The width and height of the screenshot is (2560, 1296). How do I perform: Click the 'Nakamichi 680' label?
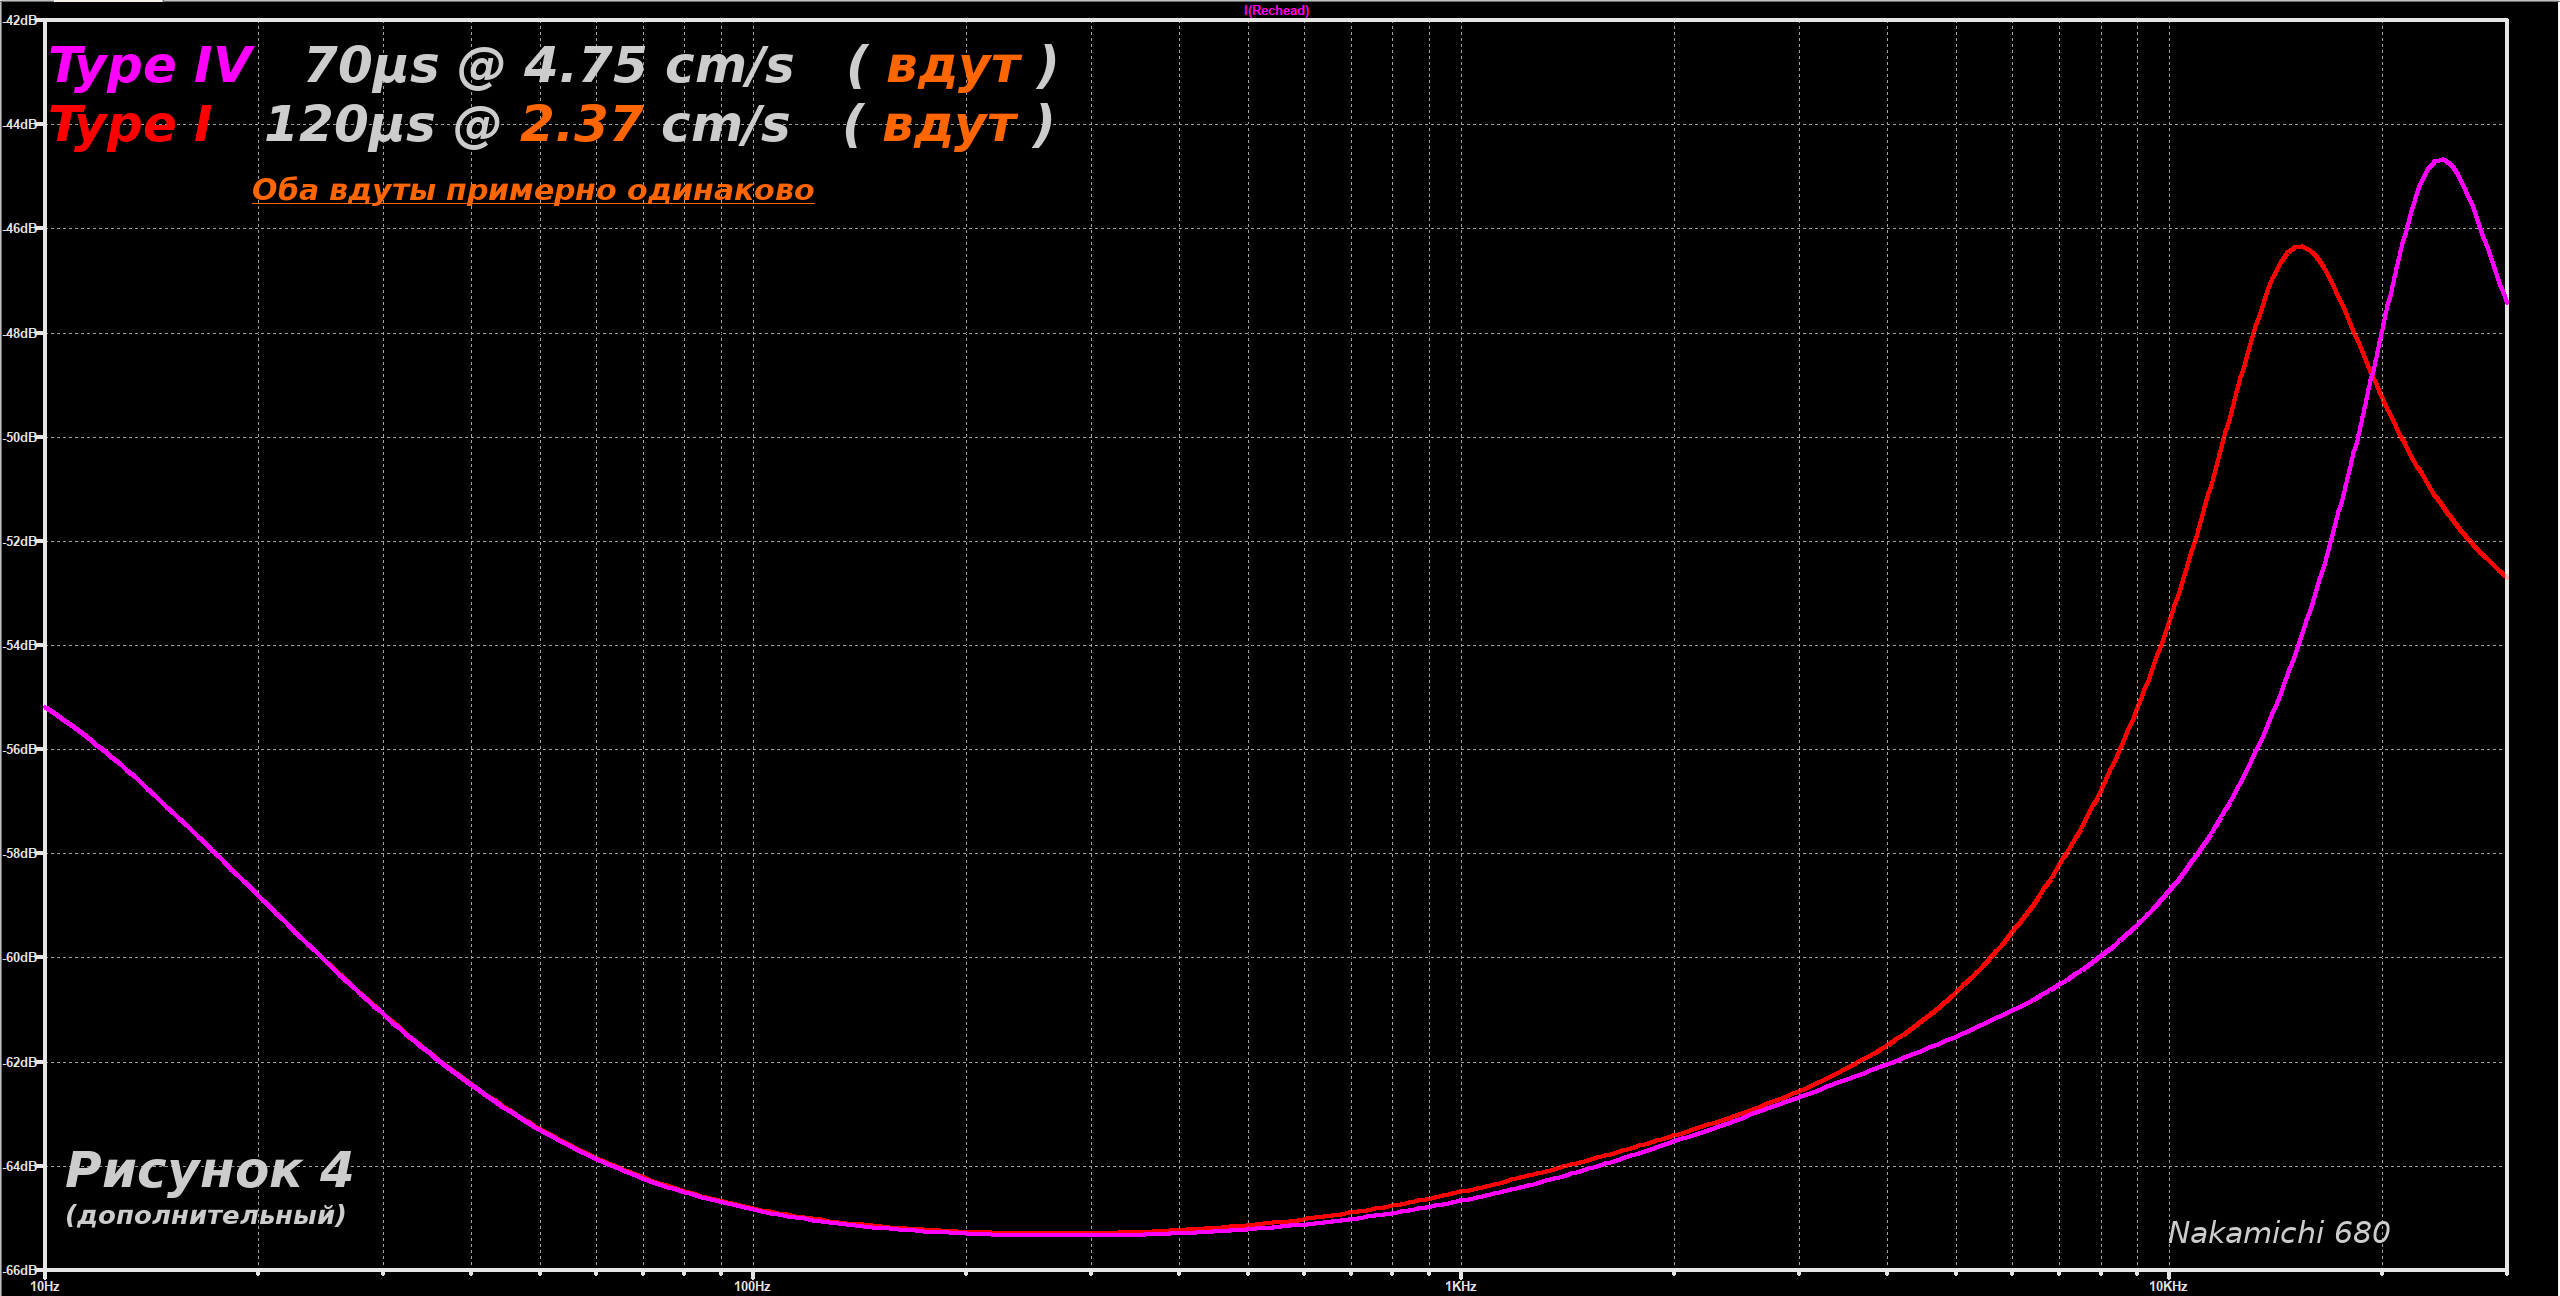point(2278,1233)
